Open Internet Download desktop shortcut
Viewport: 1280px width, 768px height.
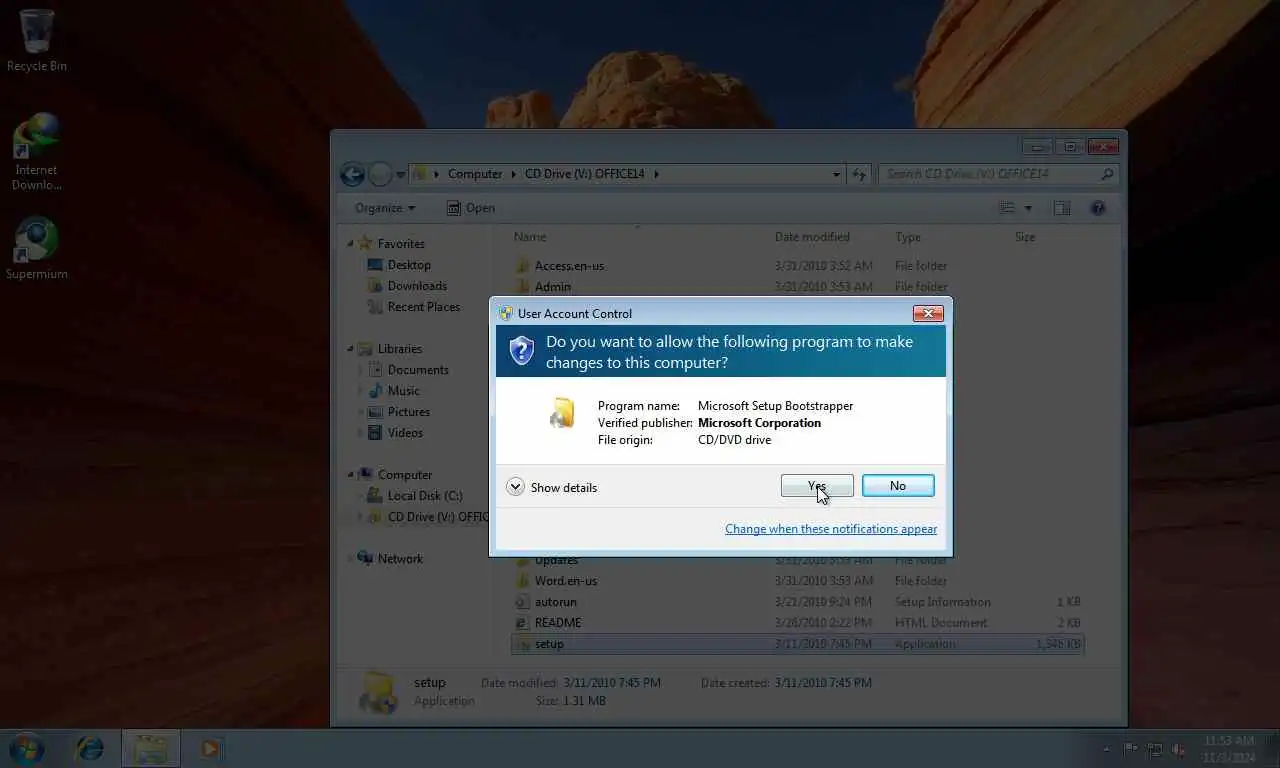pos(37,151)
